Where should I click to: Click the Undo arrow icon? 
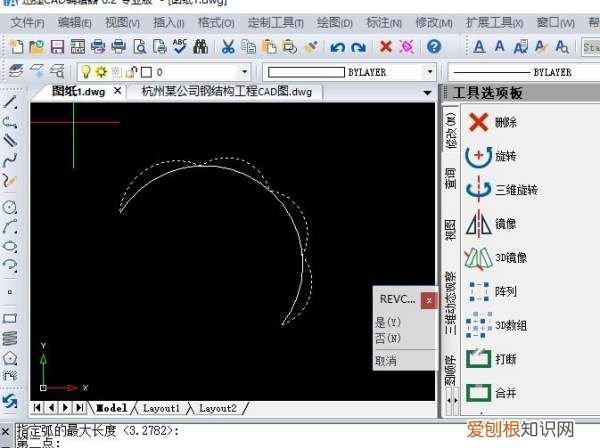coord(338,47)
